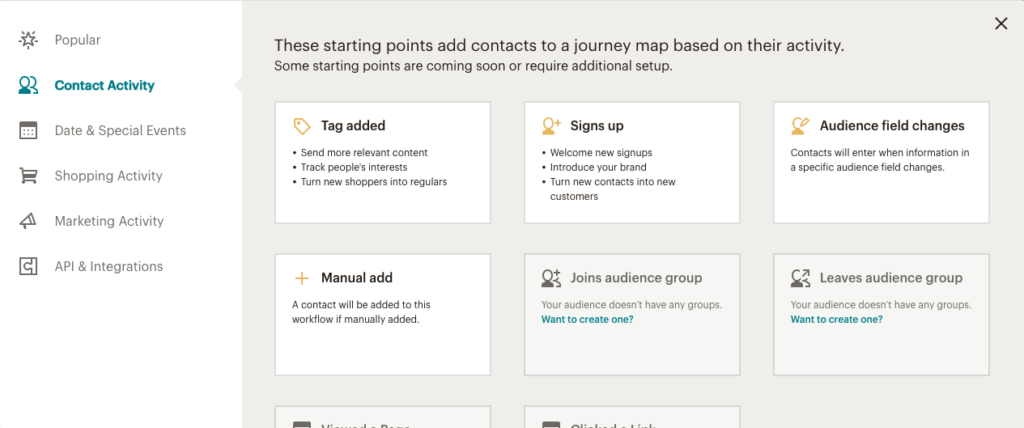Click the Signs up person-plus icon

pyautogui.click(x=551, y=126)
